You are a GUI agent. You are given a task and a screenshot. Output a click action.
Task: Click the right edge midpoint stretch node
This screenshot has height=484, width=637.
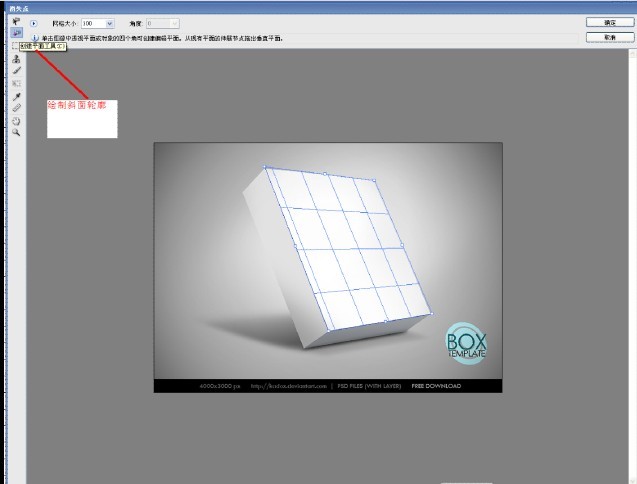point(402,245)
